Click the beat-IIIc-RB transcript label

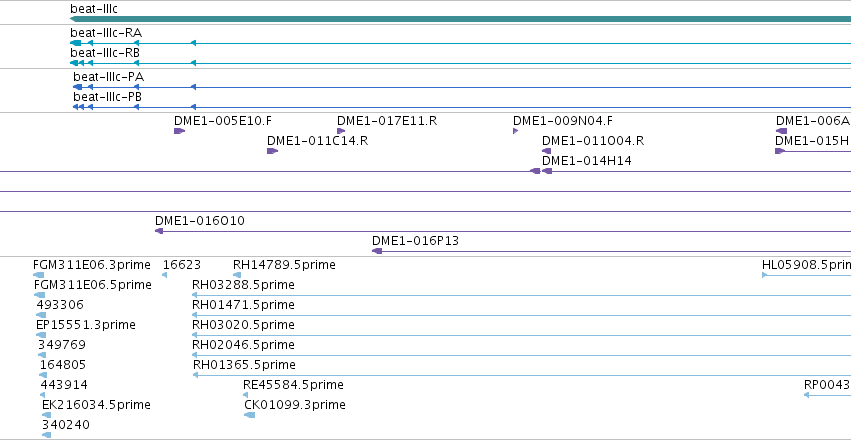click(105, 53)
